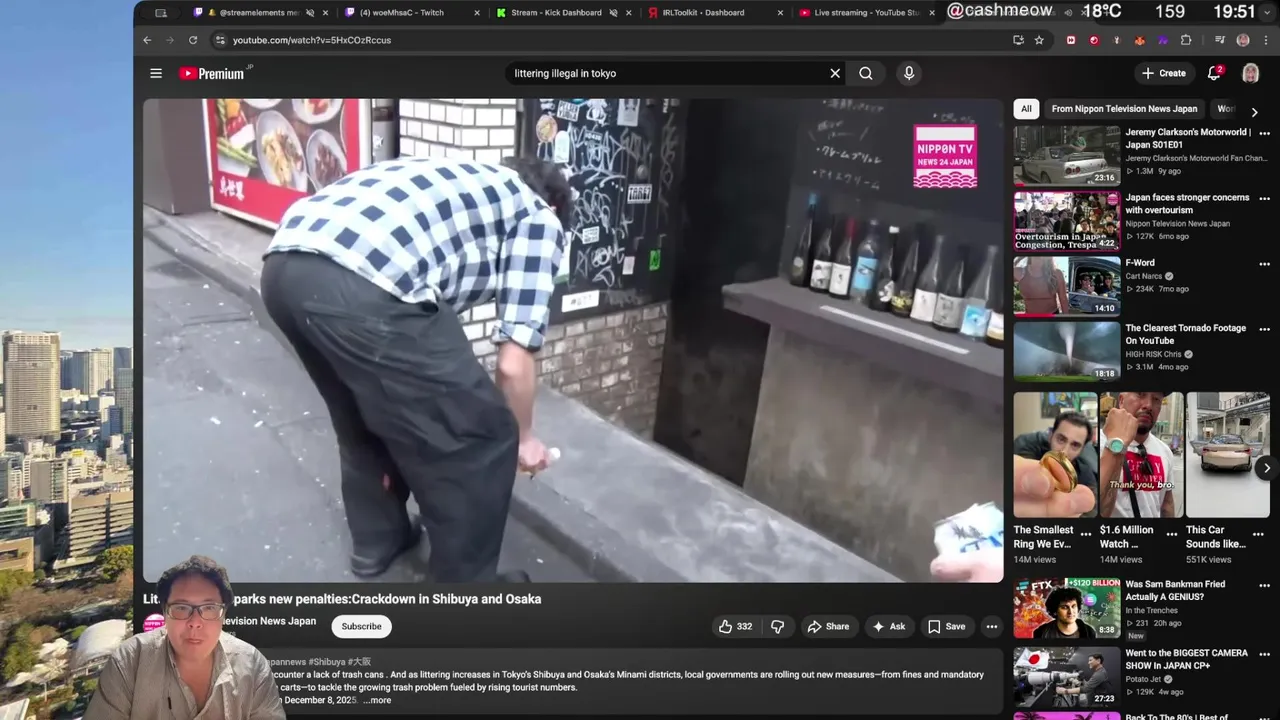The height and width of the screenshot is (720, 1280).
Task: Open the Chrome profile avatar in toolbar
Action: coord(1243,40)
